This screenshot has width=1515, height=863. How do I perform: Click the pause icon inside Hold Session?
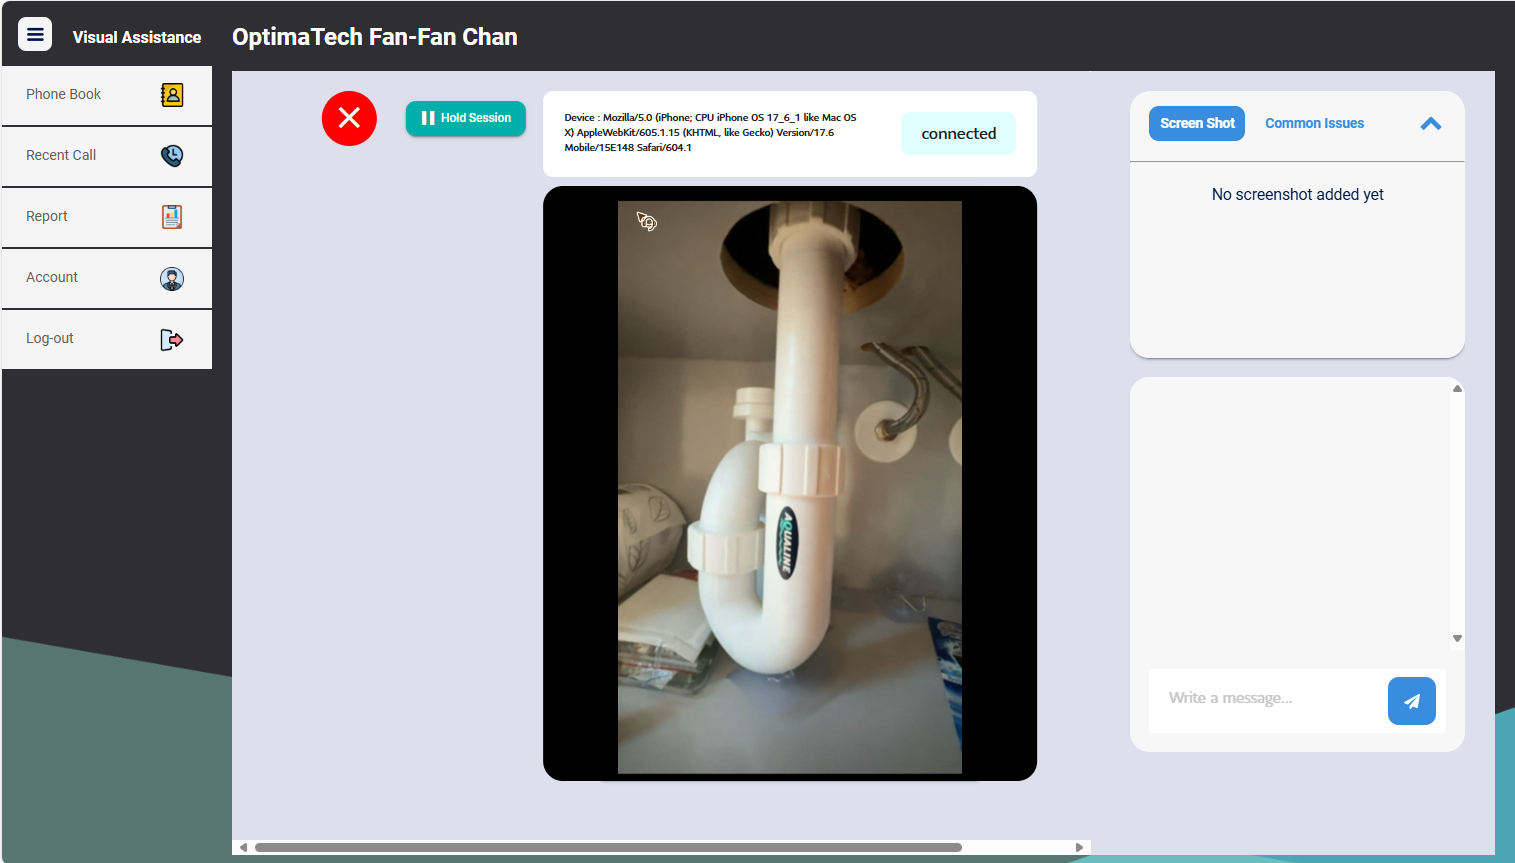(430, 118)
